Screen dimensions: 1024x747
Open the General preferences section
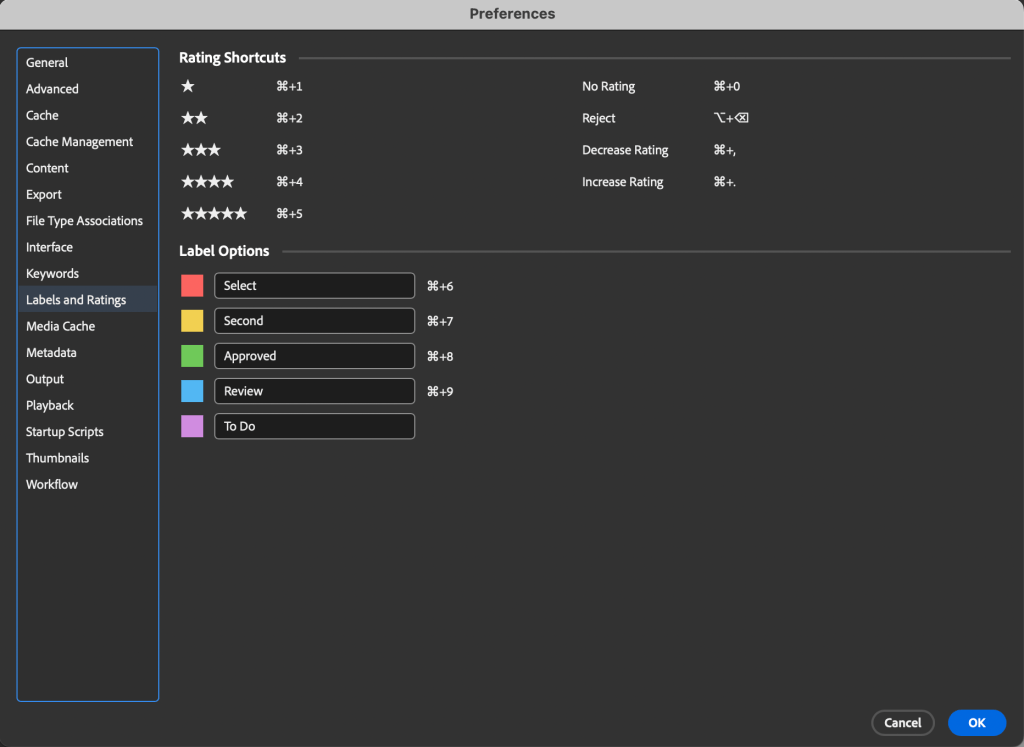click(x=47, y=63)
